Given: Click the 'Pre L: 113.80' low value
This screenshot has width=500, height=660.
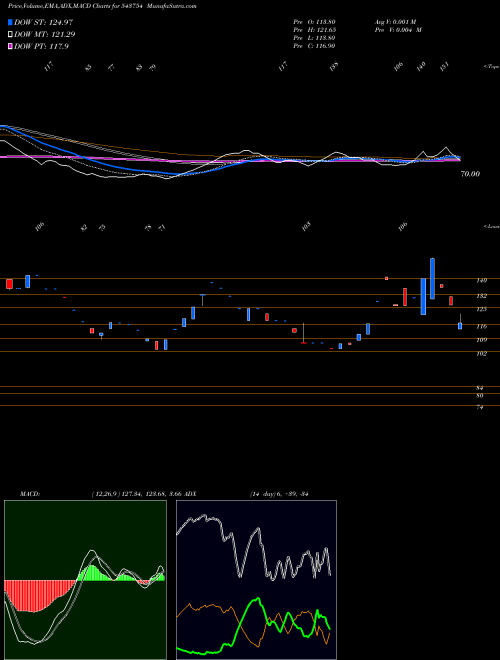Looking at the screenshot, I should (314, 38).
